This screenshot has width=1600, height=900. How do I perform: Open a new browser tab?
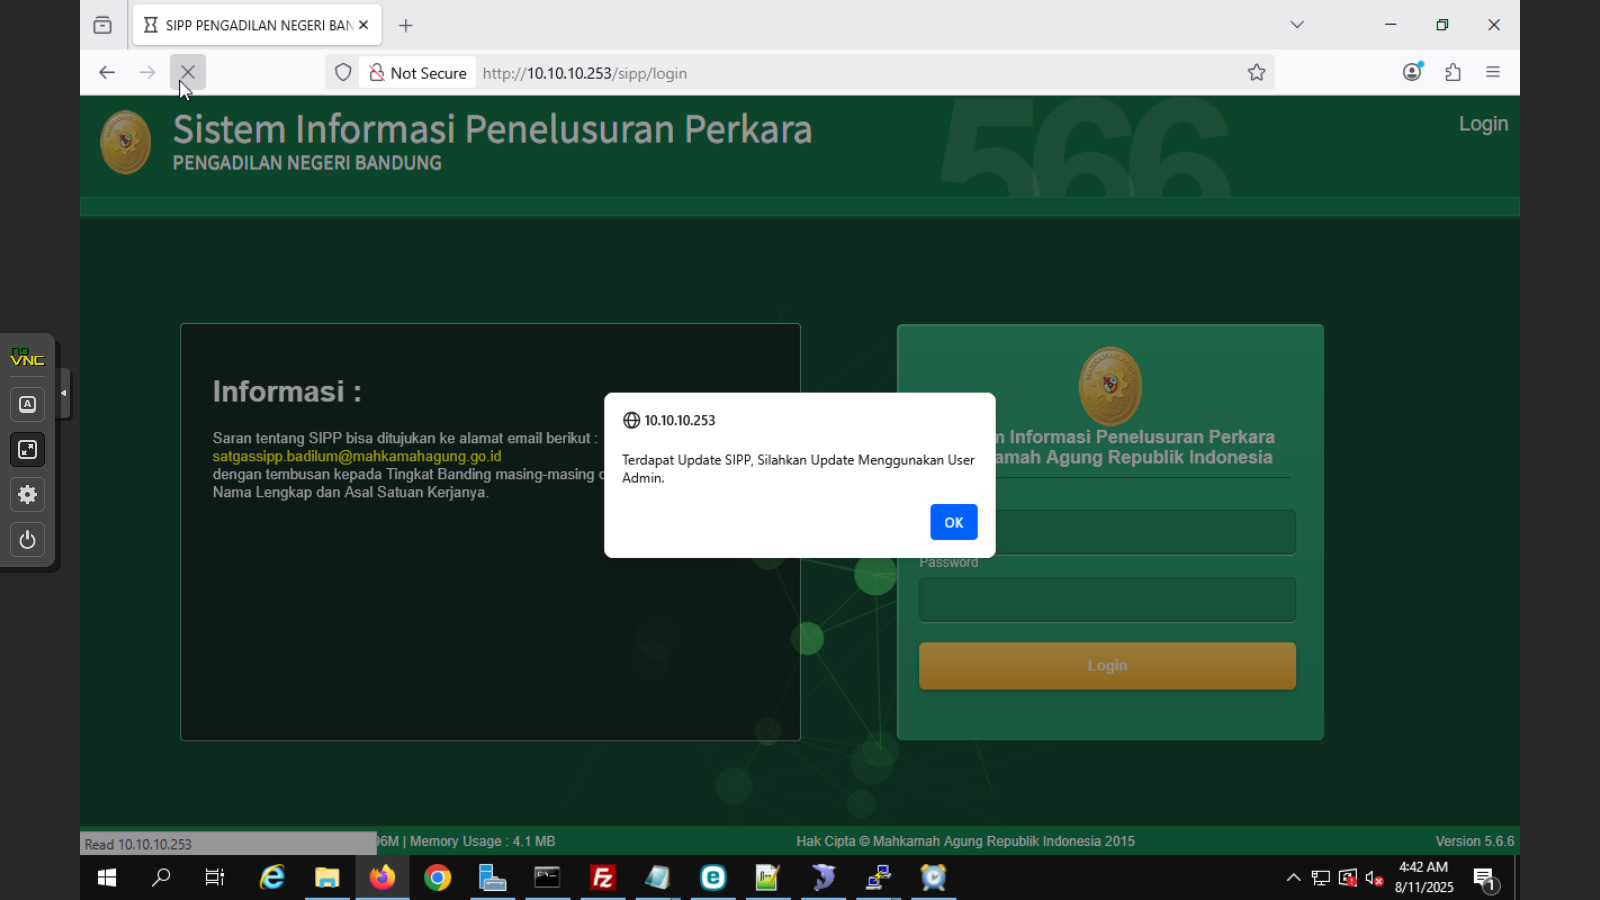[x=406, y=26]
